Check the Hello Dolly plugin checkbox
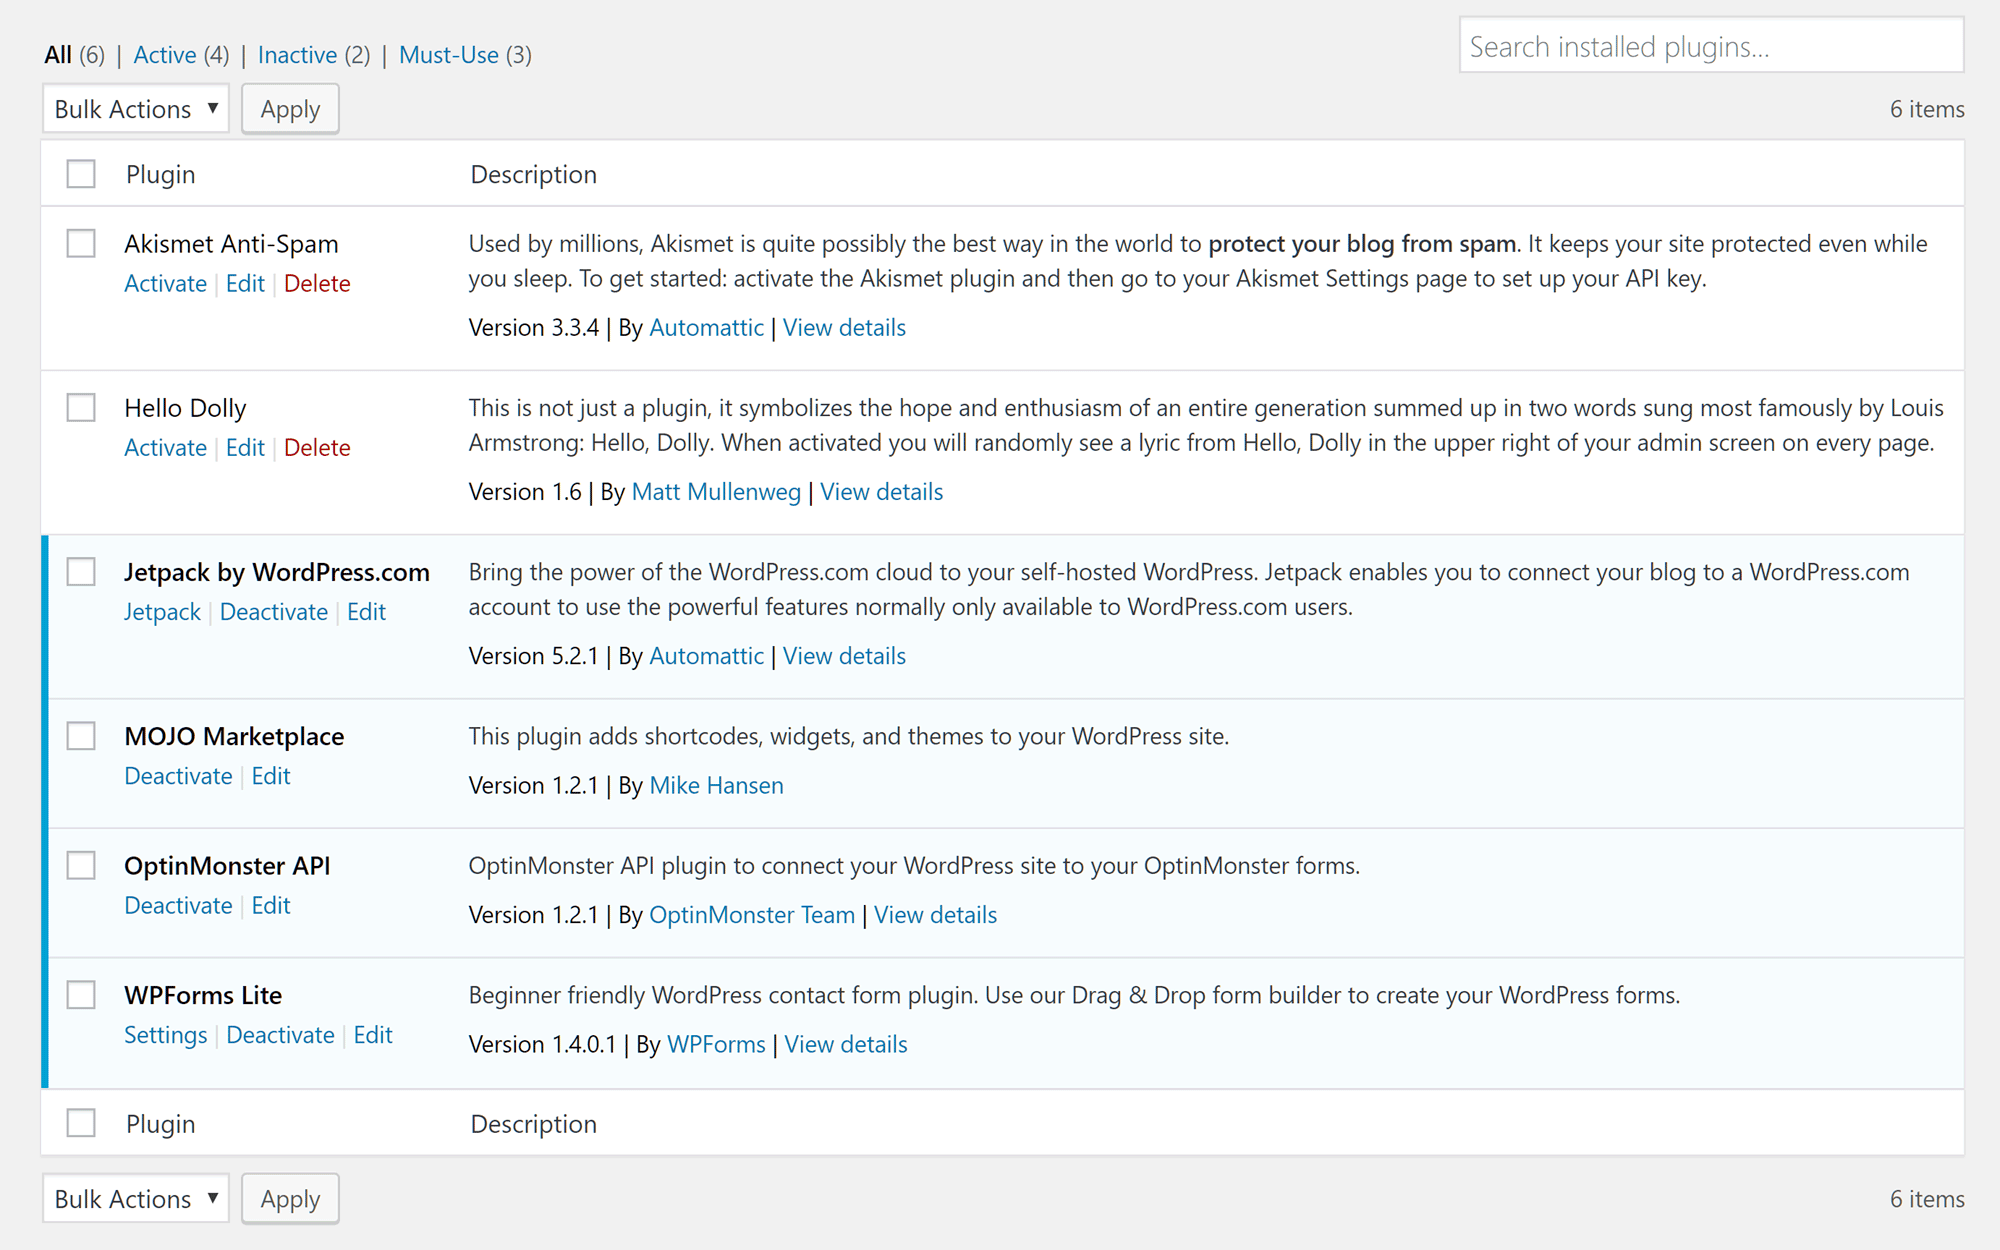This screenshot has height=1250, width=2000. click(x=81, y=407)
